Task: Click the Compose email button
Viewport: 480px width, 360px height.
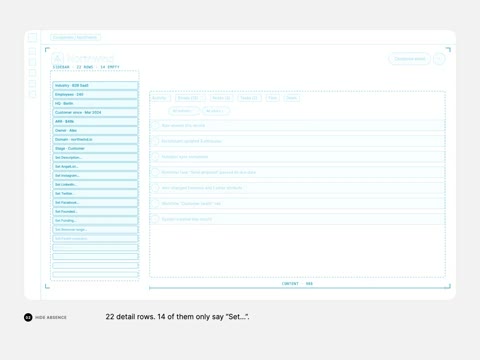Action: pyautogui.click(x=410, y=59)
